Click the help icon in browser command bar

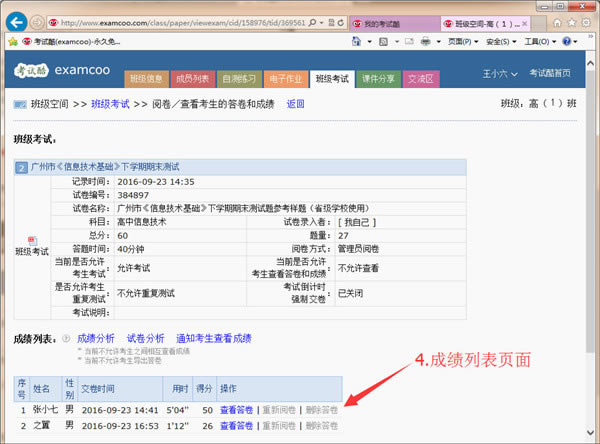[569, 43]
